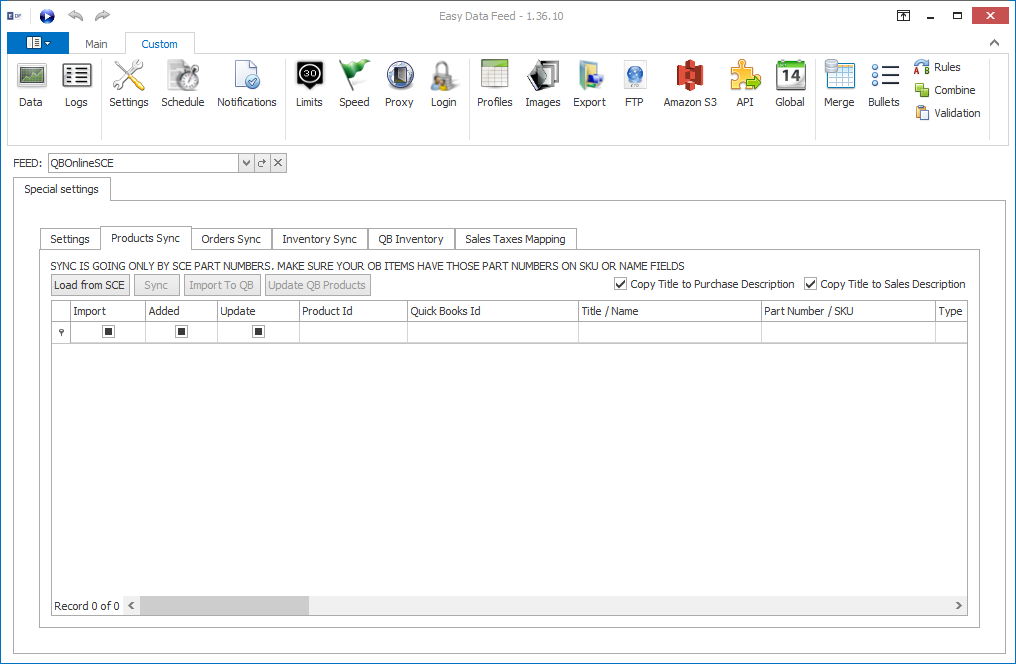Click the ribbon display options button
The image size is (1016, 664).
[903, 16]
